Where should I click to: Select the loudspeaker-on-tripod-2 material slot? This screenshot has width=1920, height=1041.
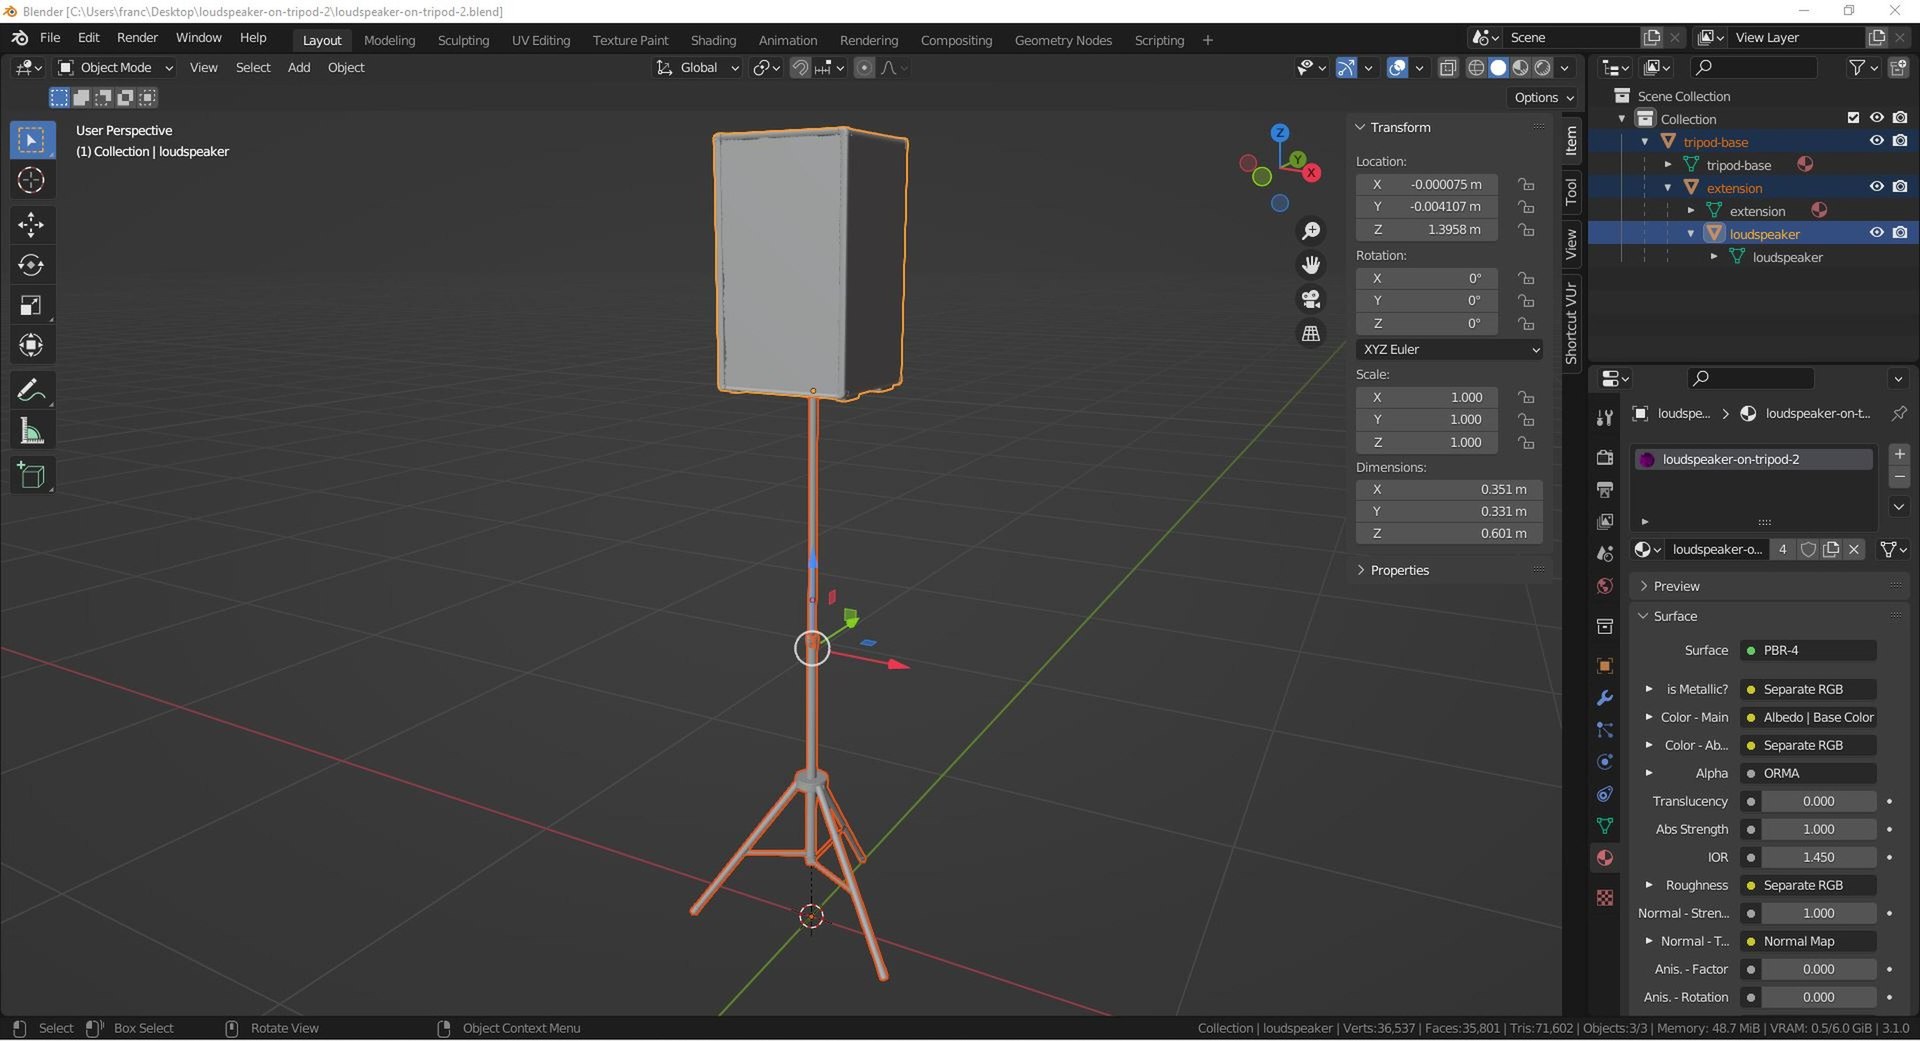point(1752,459)
